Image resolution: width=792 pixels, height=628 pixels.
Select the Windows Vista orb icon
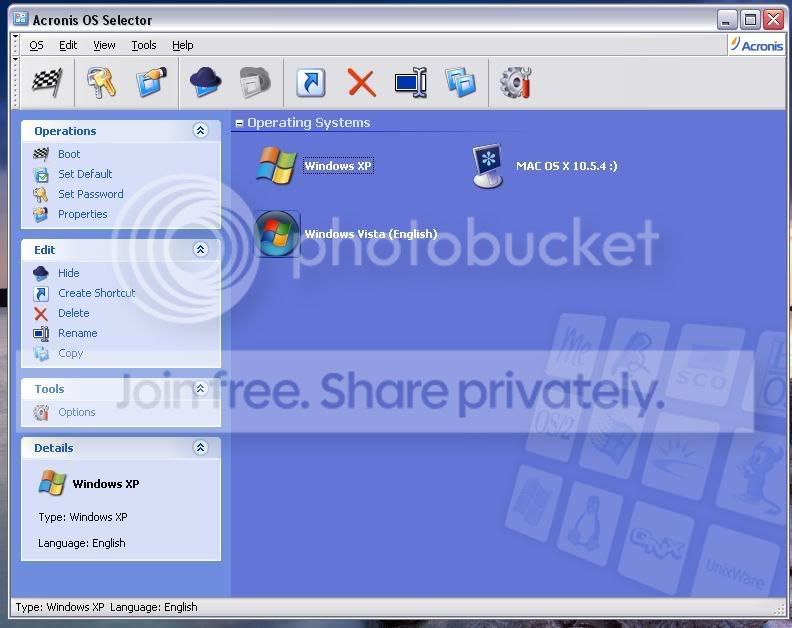coord(276,233)
